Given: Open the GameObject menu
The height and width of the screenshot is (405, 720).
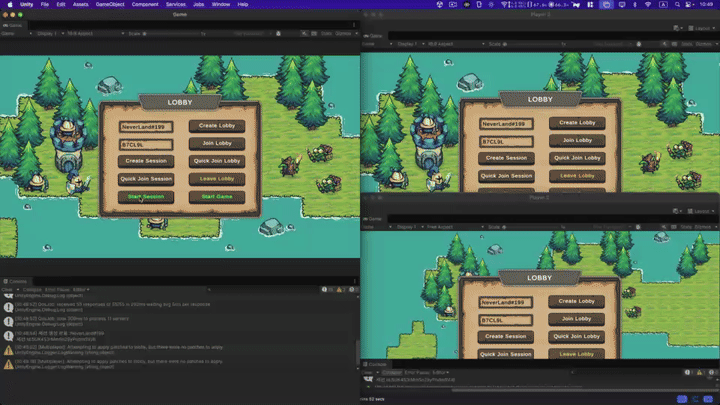Looking at the screenshot, I should click(x=110, y=4).
